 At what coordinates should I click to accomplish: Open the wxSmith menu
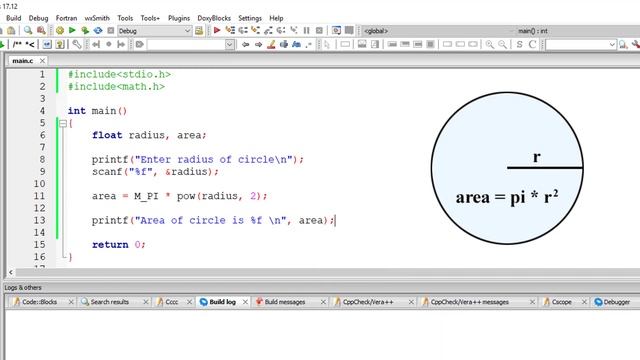97,18
